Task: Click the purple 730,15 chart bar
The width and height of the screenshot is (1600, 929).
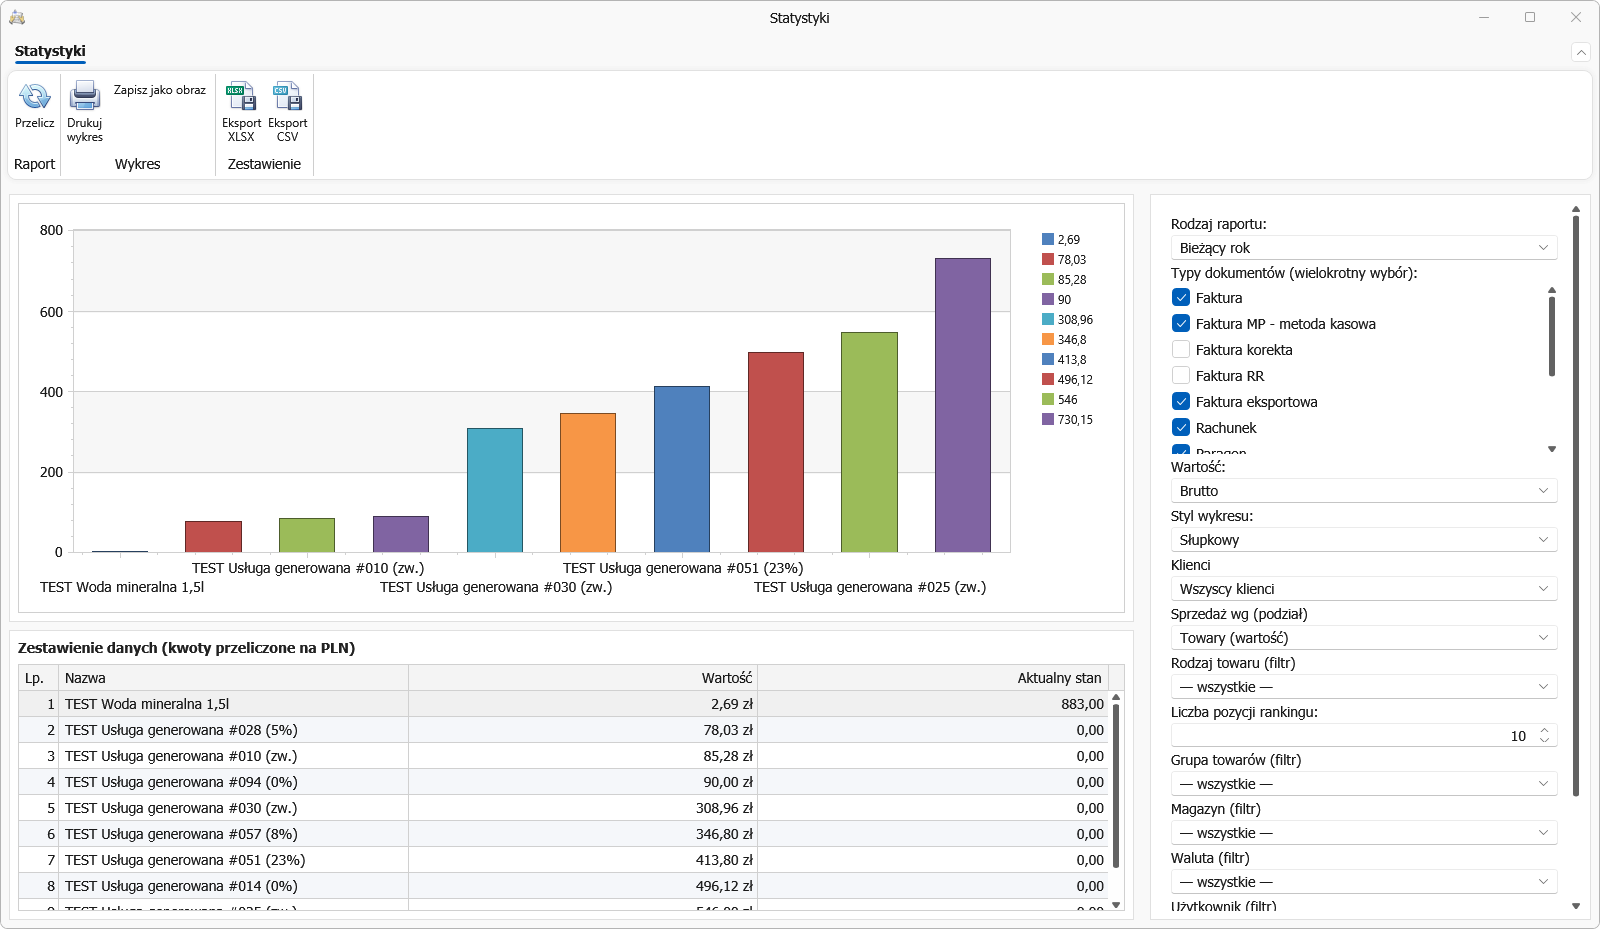Action: [x=963, y=405]
